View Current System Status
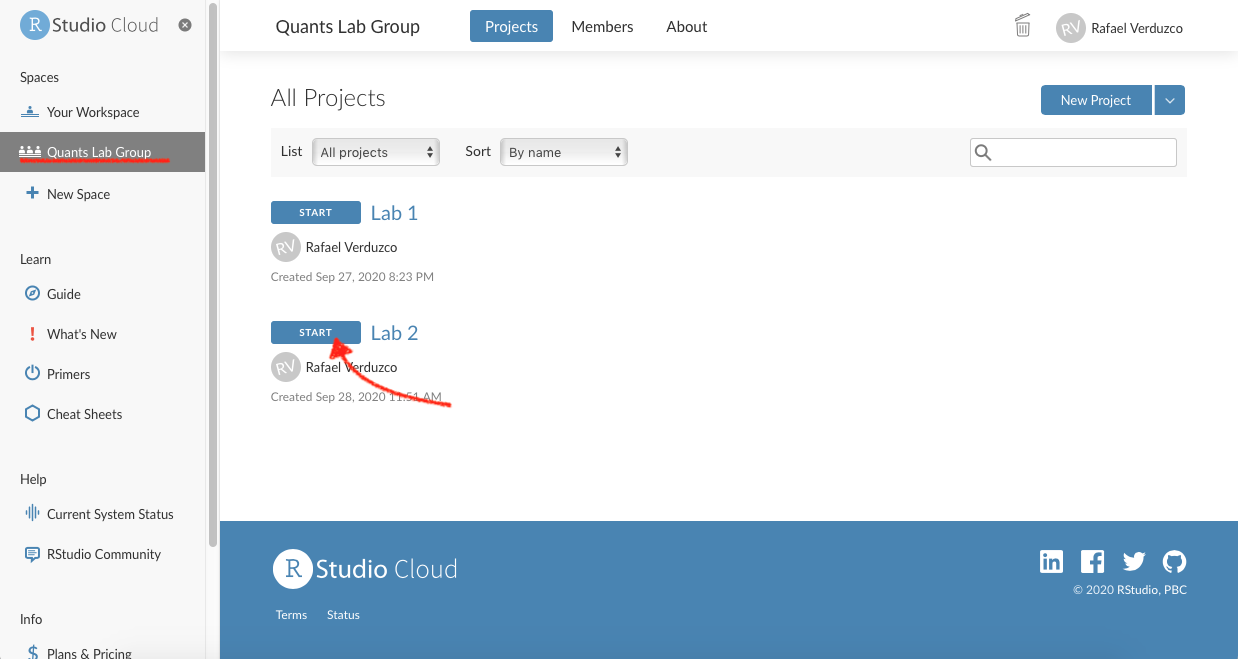The height and width of the screenshot is (659, 1238). pyautogui.click(x=110, y=514)
